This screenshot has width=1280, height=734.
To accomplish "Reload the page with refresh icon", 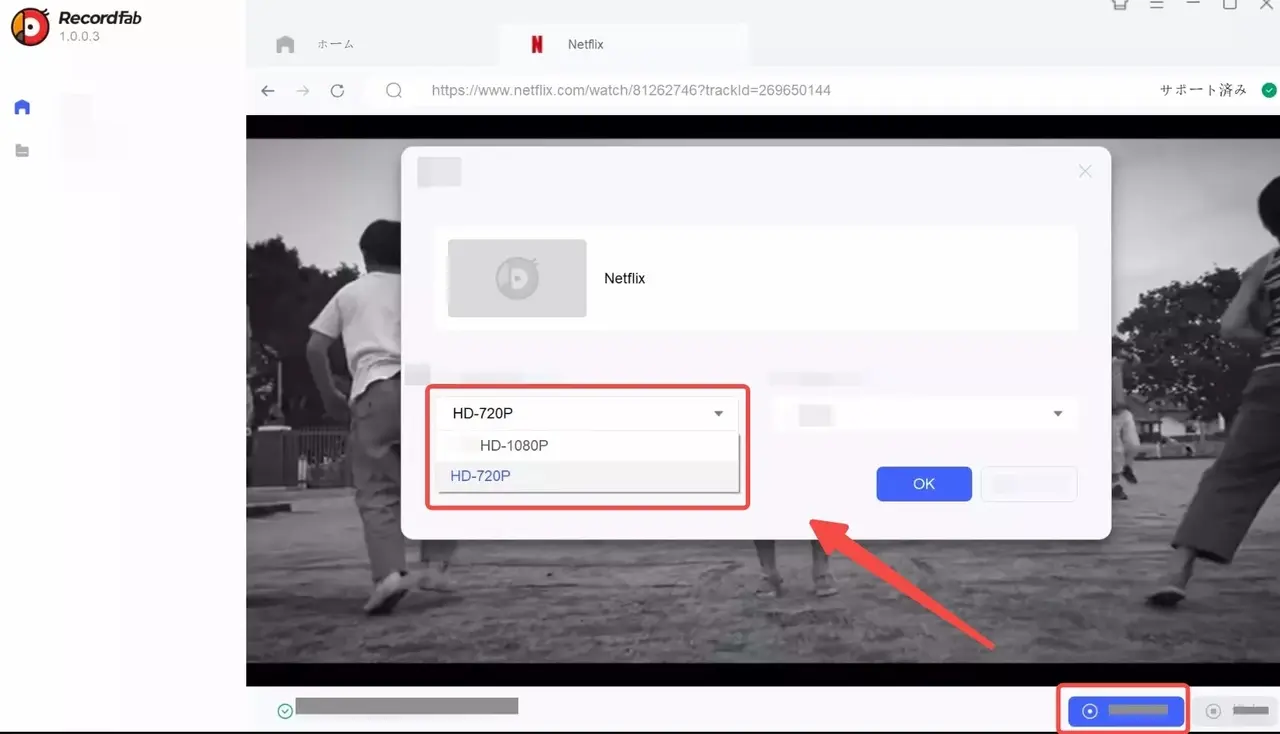I will (337, 90).
